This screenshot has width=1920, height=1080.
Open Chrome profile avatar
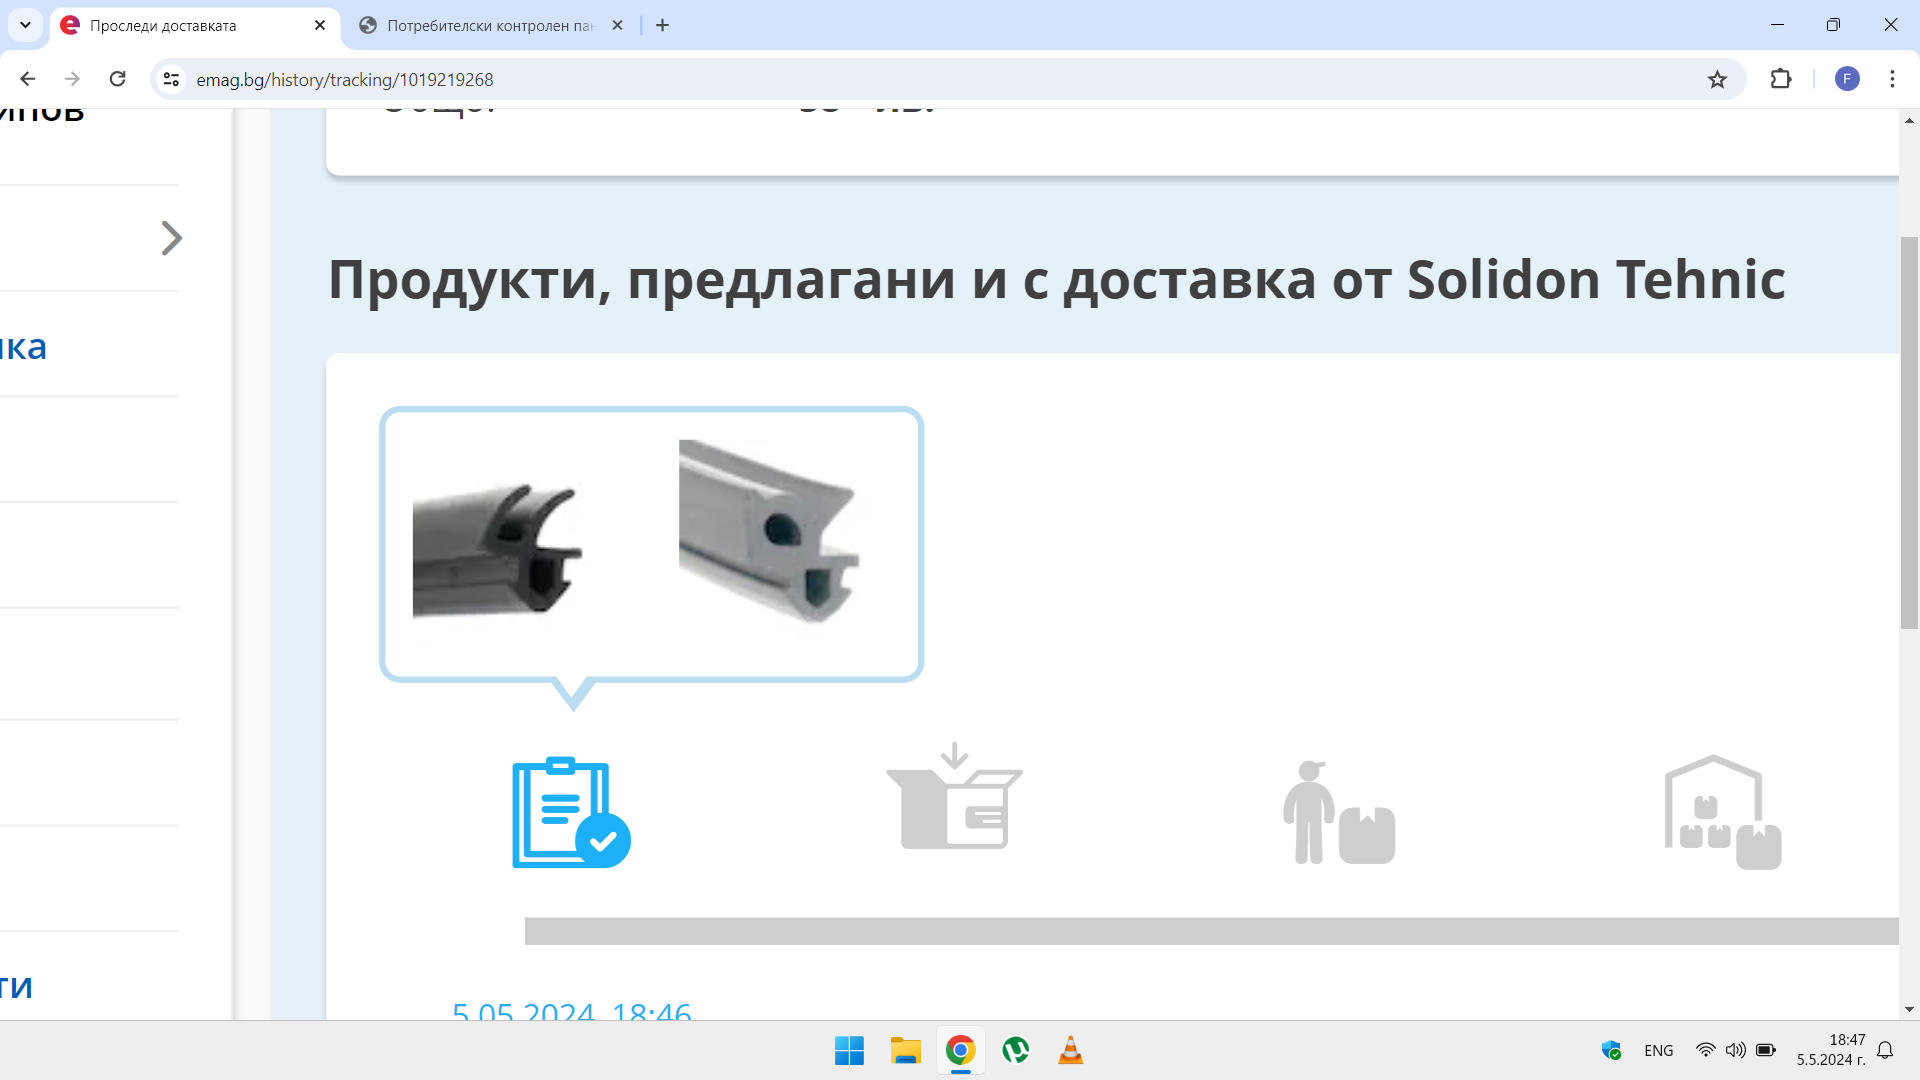tap(1847, 79)
